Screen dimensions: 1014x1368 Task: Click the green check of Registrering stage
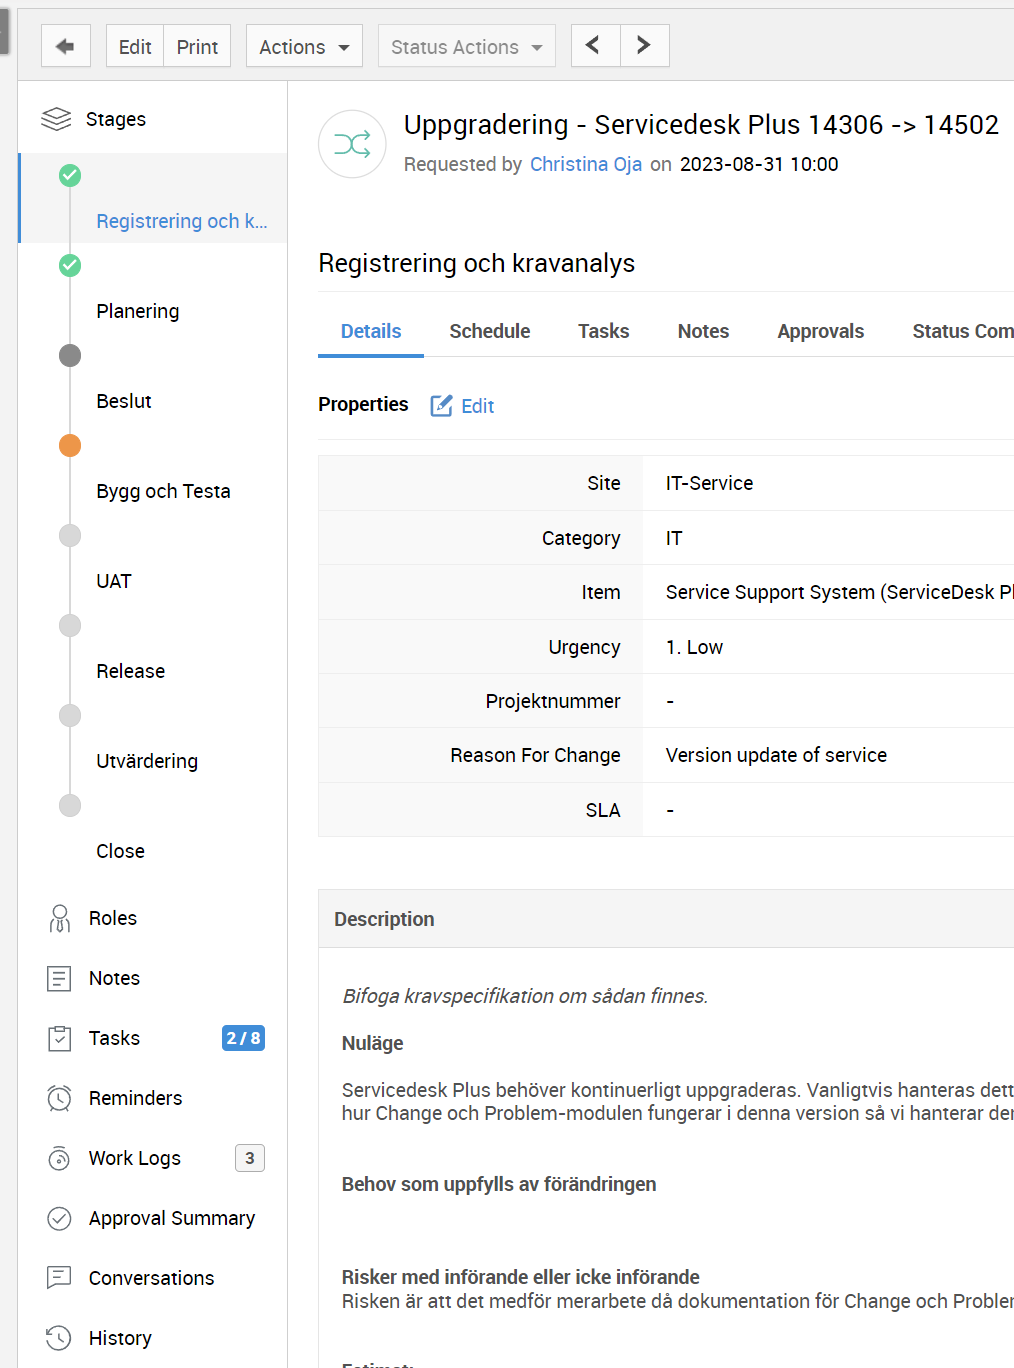[70, 176]
